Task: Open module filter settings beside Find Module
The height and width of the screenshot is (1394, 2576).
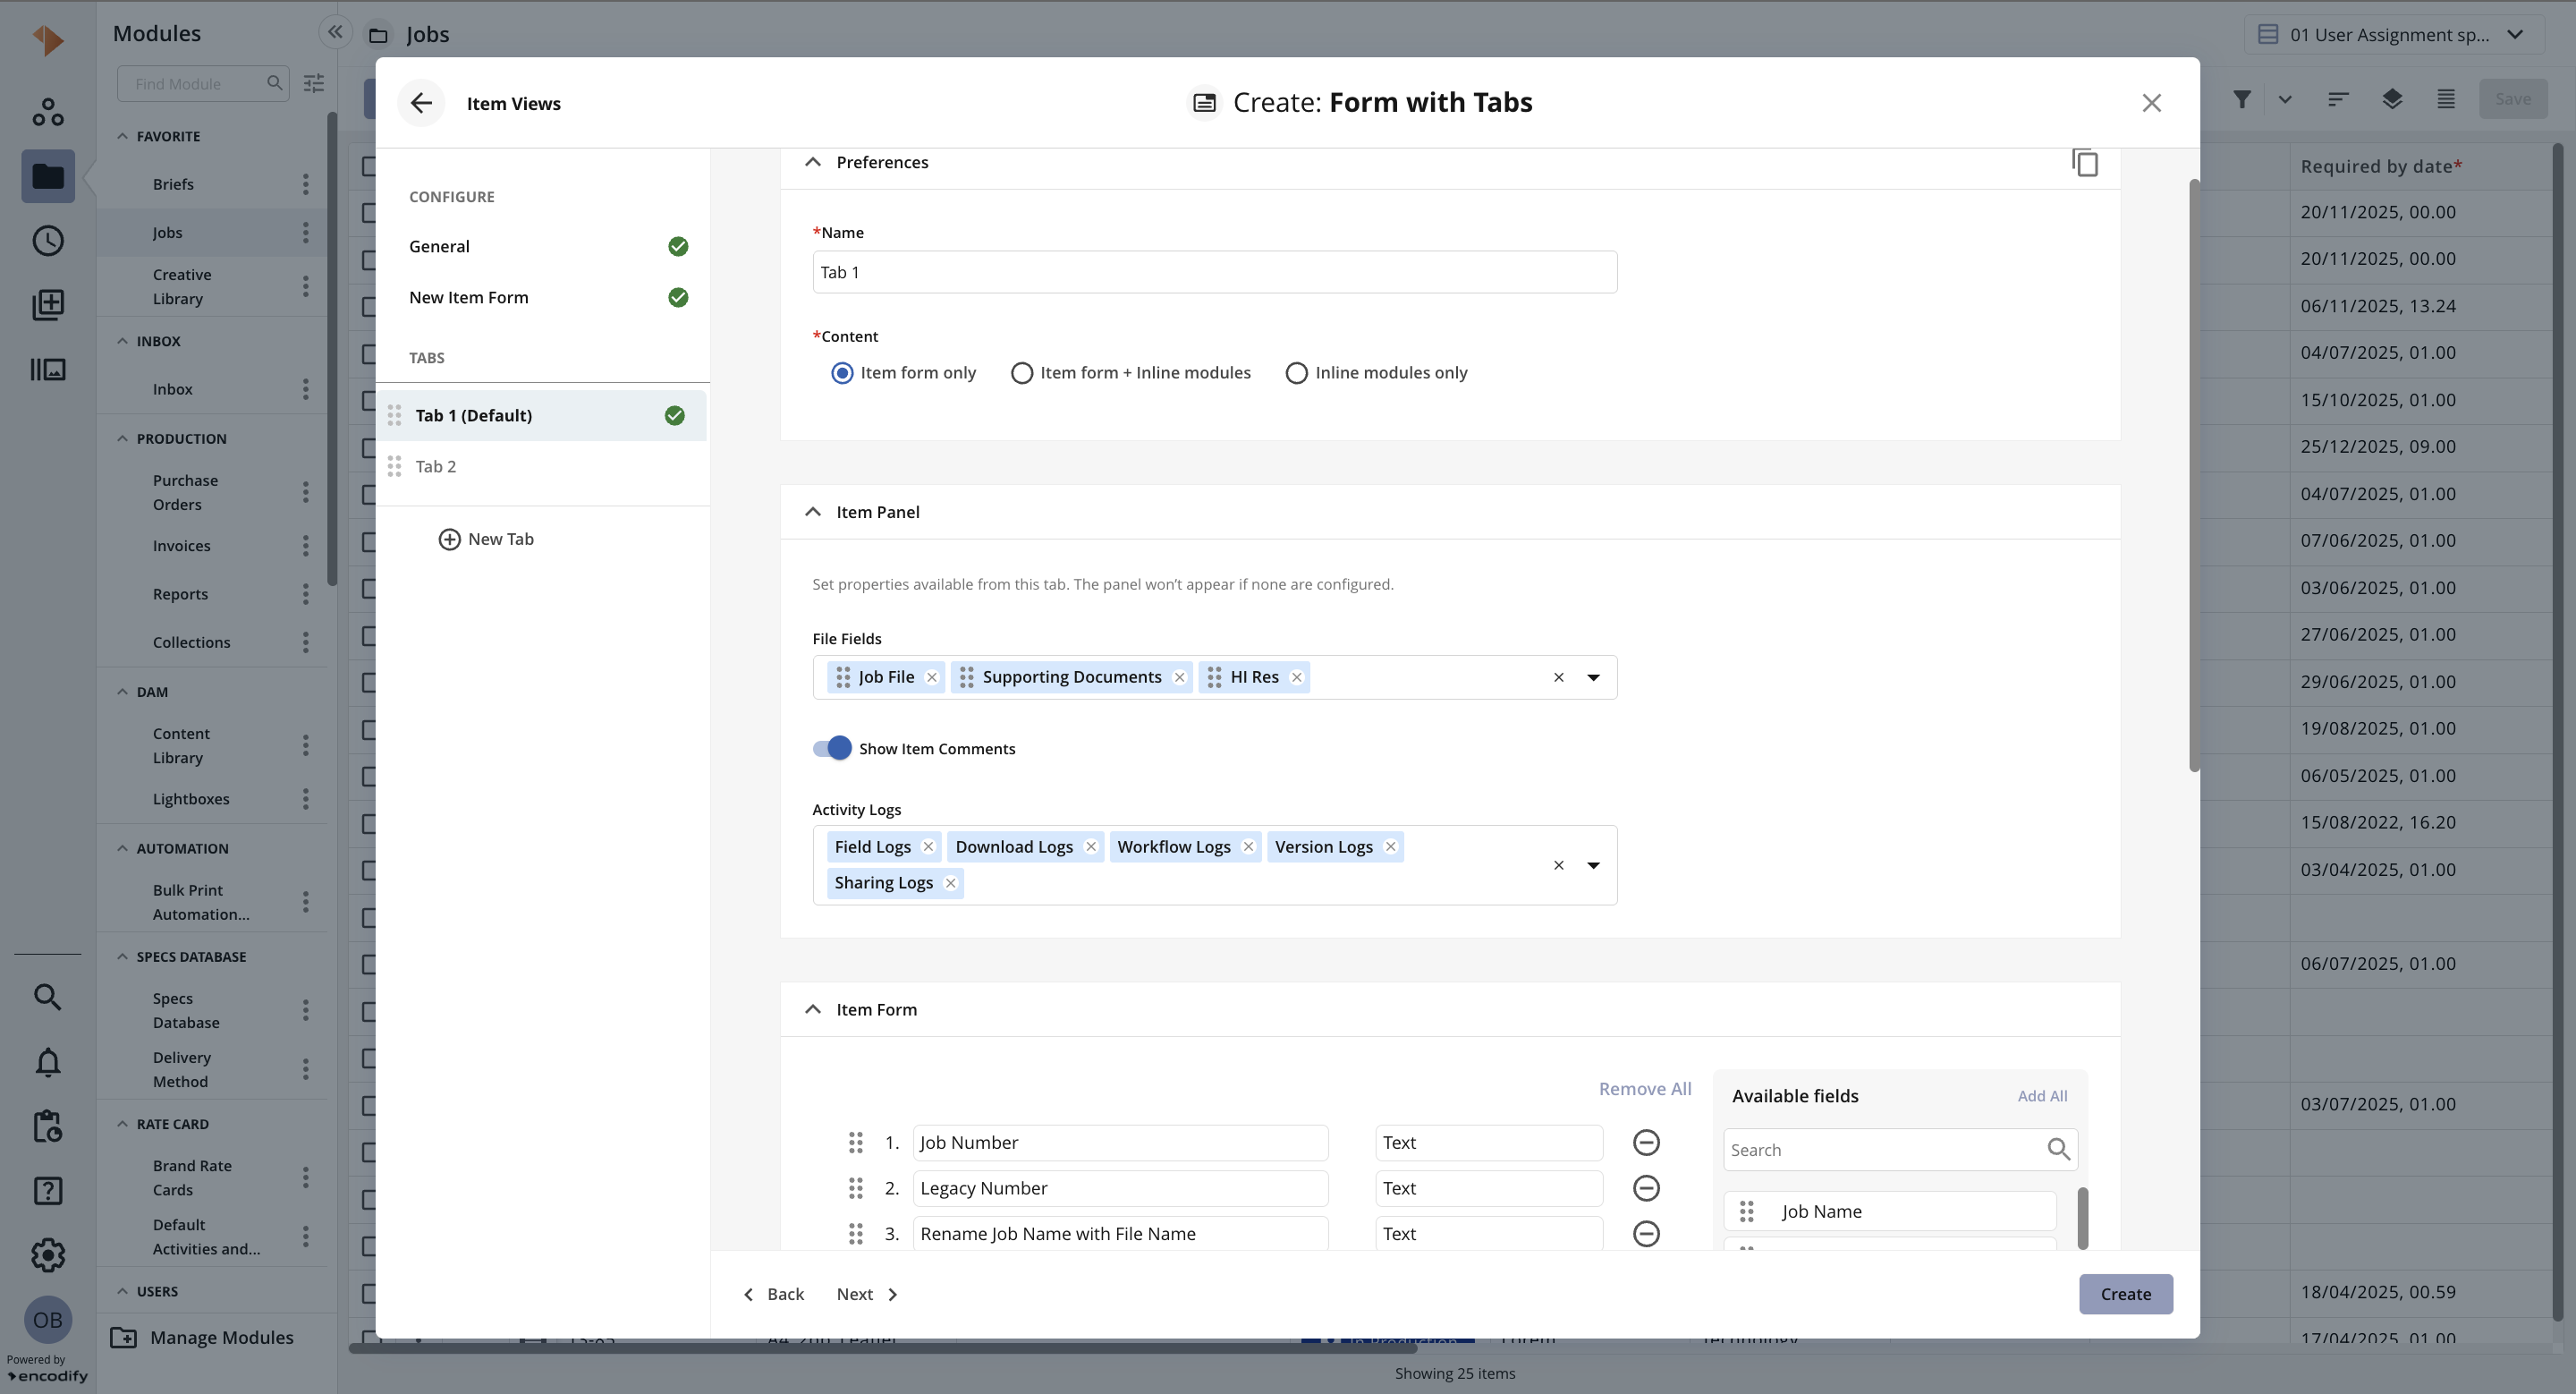Action: coord(314,83)
